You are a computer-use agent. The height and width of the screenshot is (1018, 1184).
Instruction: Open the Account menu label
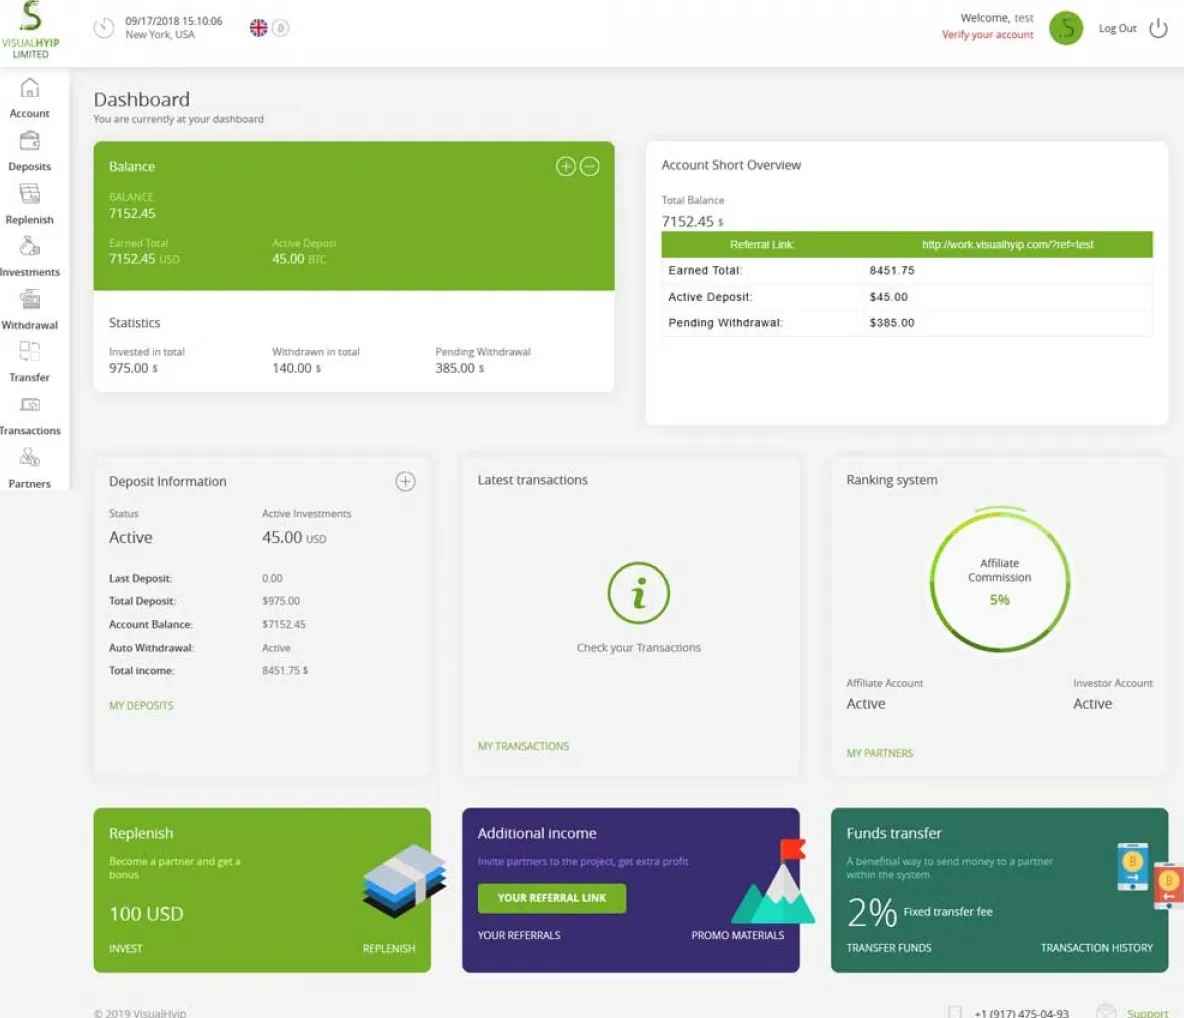click(29, 113)
